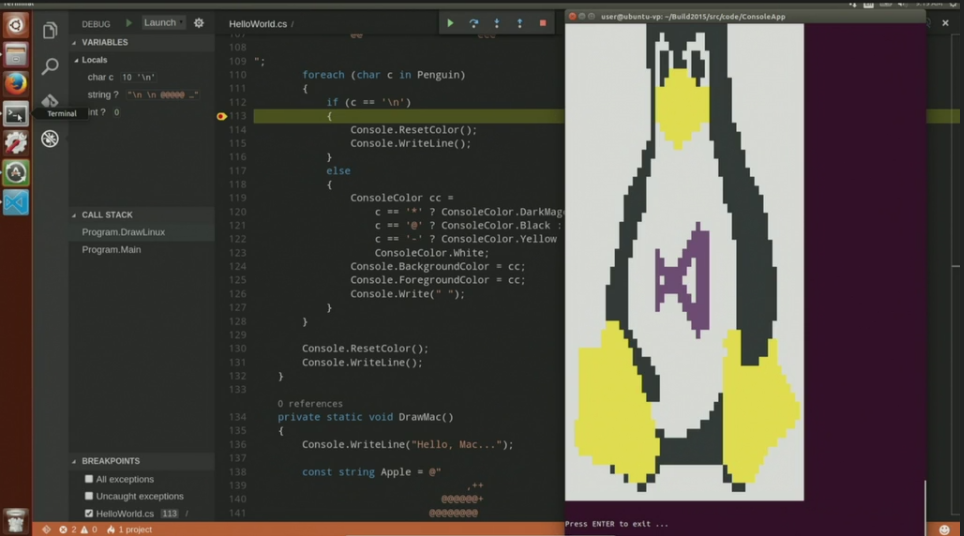Start debugging with the green play arrow
Screen dimensions: 964x536
(x=128, y=23)
